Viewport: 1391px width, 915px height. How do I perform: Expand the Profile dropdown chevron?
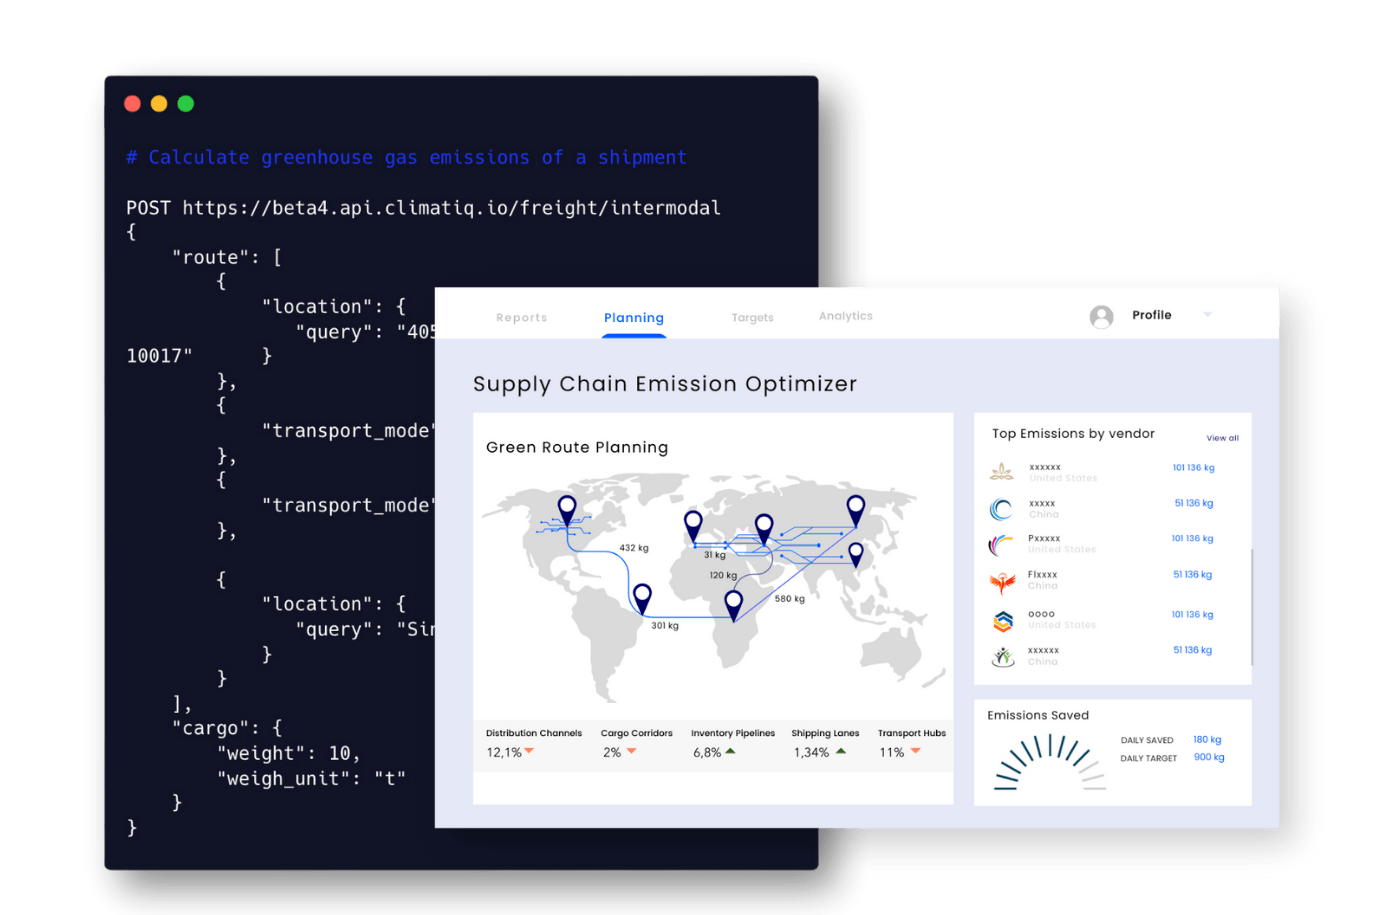(1207, 315)
